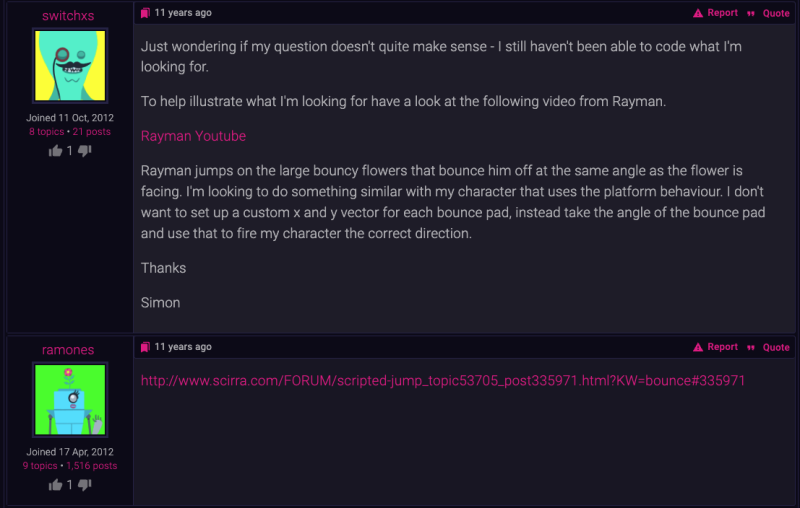Click thumbs up icon under switchxs
Image resolution: width=800 pixels, height=508 pixels.
55,151
